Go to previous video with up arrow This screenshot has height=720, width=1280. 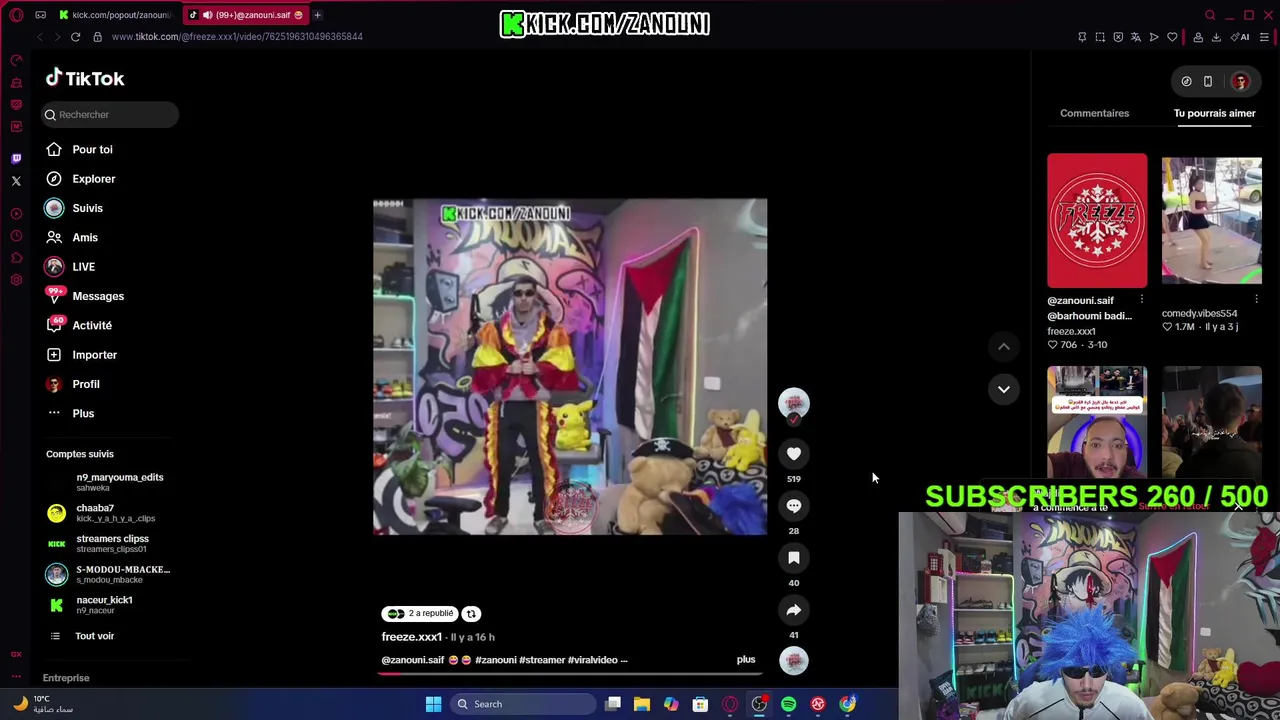click(1004, 347)
